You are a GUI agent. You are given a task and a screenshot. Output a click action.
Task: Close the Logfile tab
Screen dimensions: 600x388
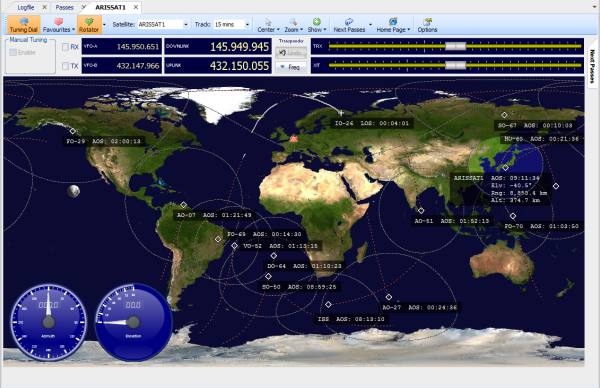click(x=44, y=7)
